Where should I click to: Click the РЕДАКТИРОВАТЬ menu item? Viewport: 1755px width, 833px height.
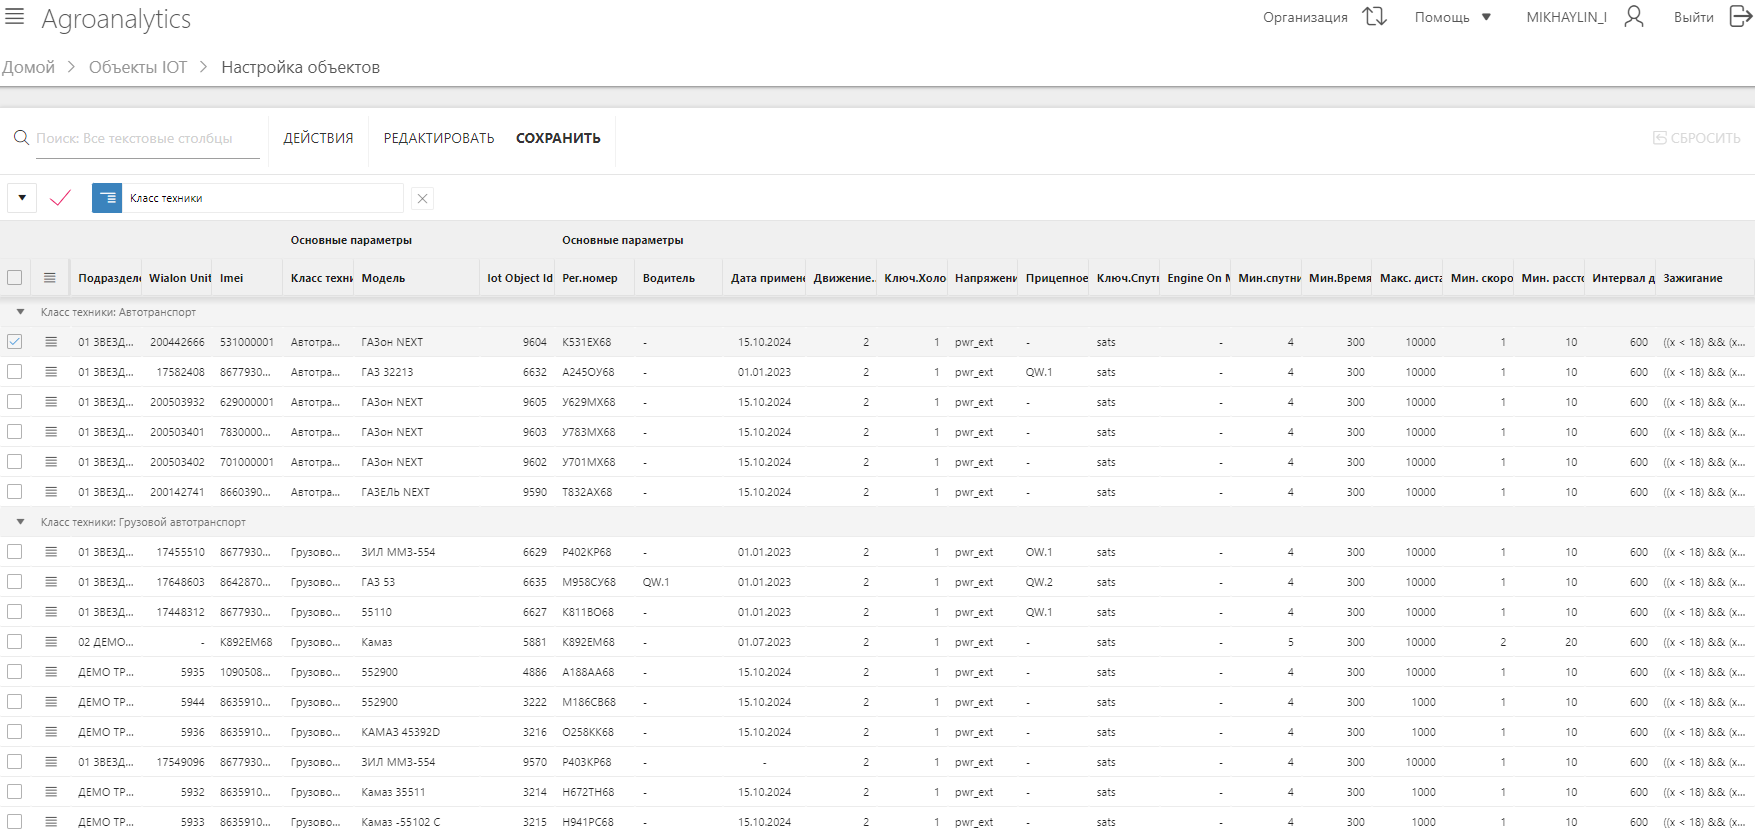tap(439, 138)
